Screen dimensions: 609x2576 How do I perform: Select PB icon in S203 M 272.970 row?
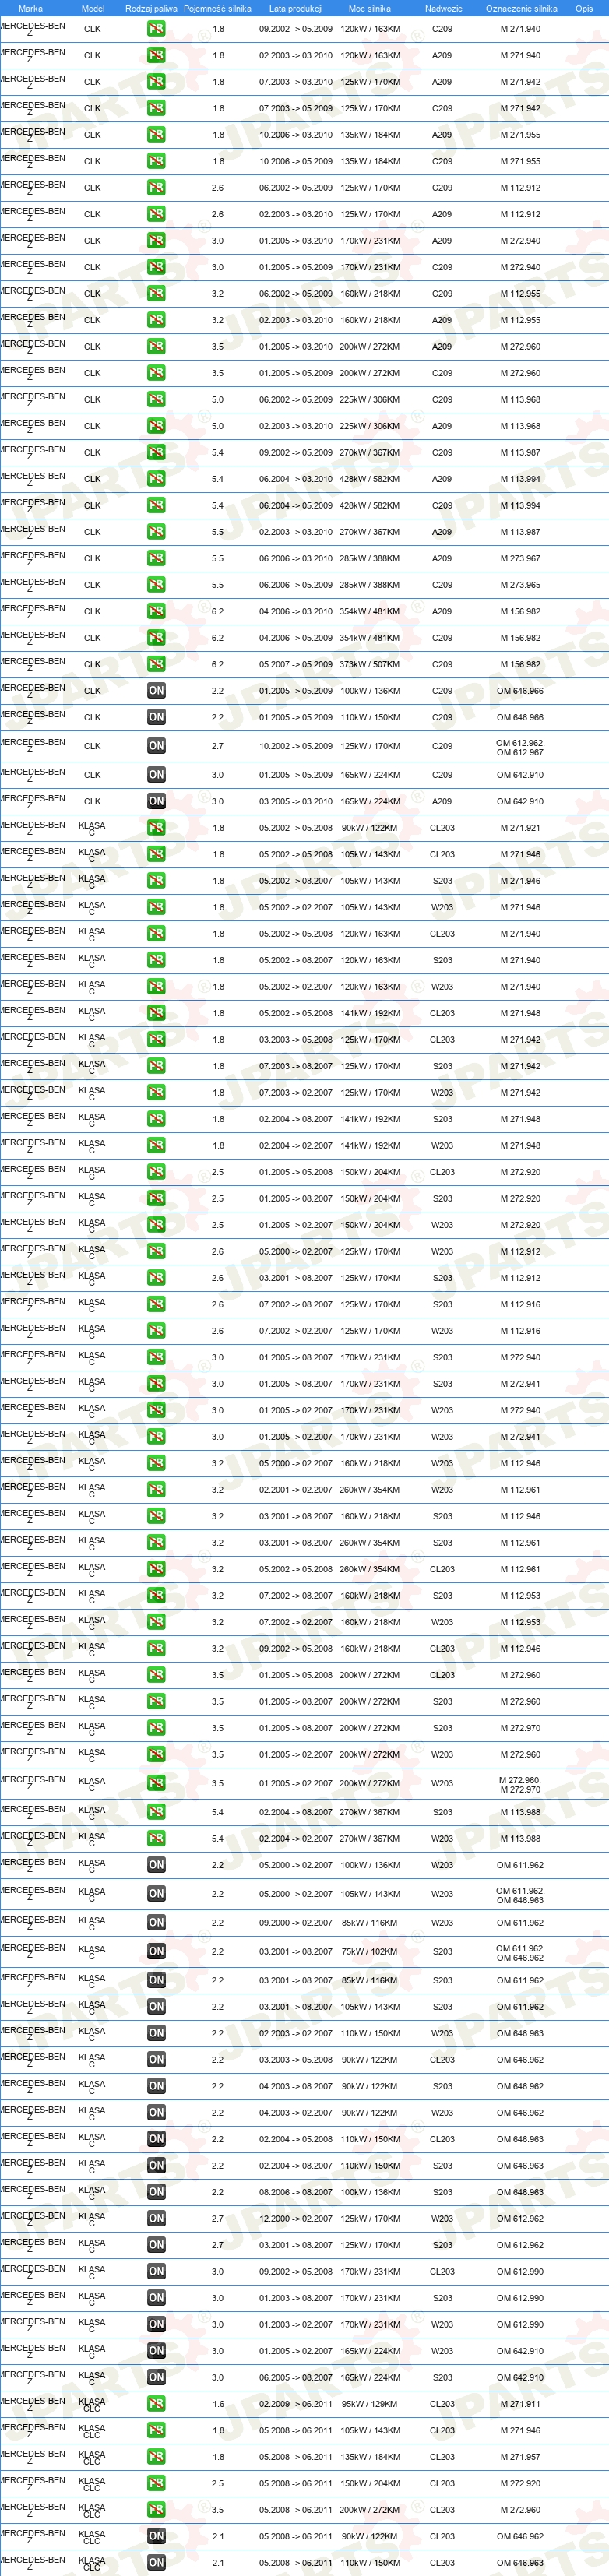click(156, 1728)
